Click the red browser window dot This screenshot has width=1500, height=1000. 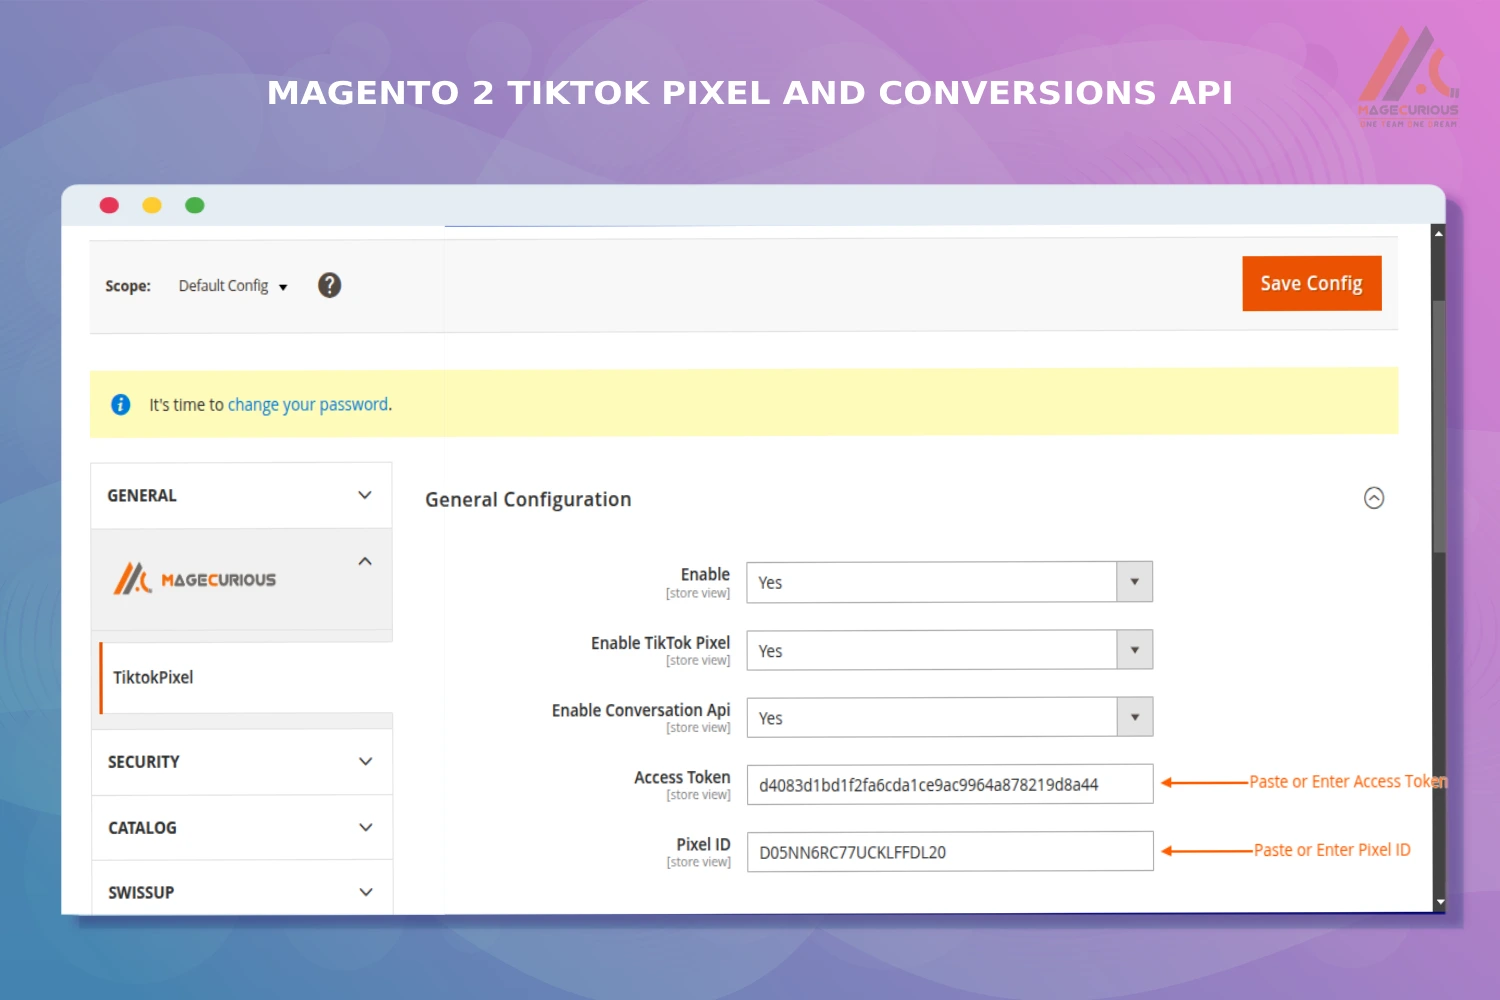(x=109, y=204)
